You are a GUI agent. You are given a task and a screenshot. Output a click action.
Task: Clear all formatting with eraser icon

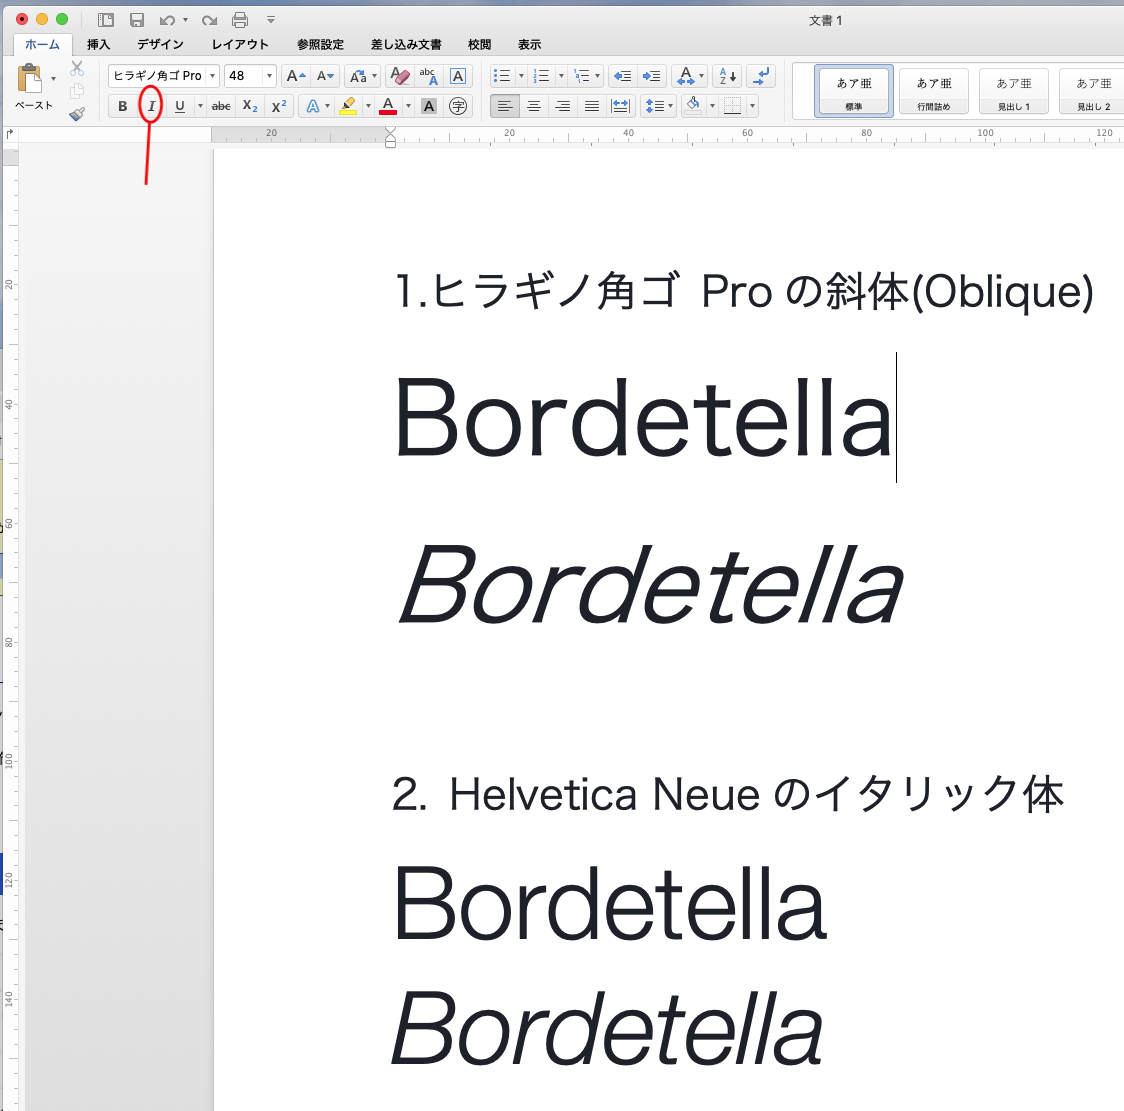click(400, 75)
